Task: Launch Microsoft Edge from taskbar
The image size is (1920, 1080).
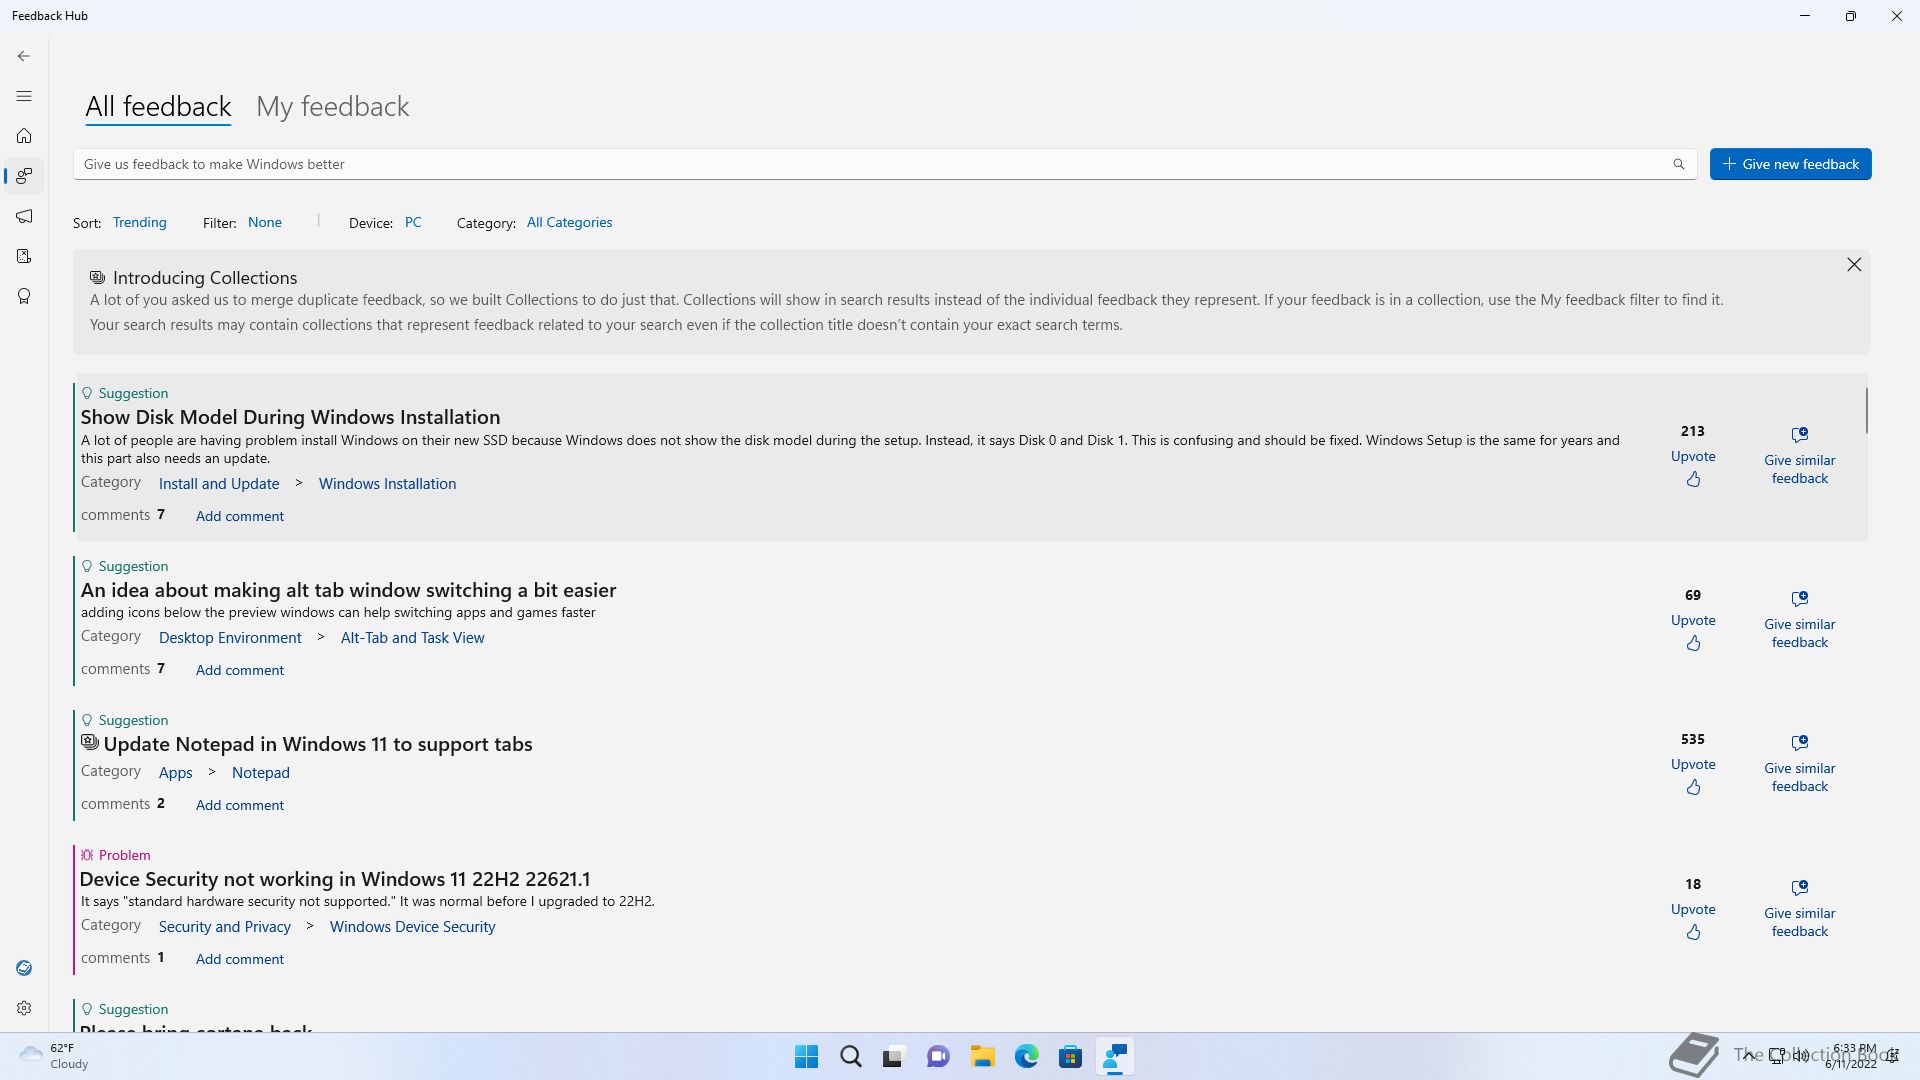Action: coord(1026,1057)
